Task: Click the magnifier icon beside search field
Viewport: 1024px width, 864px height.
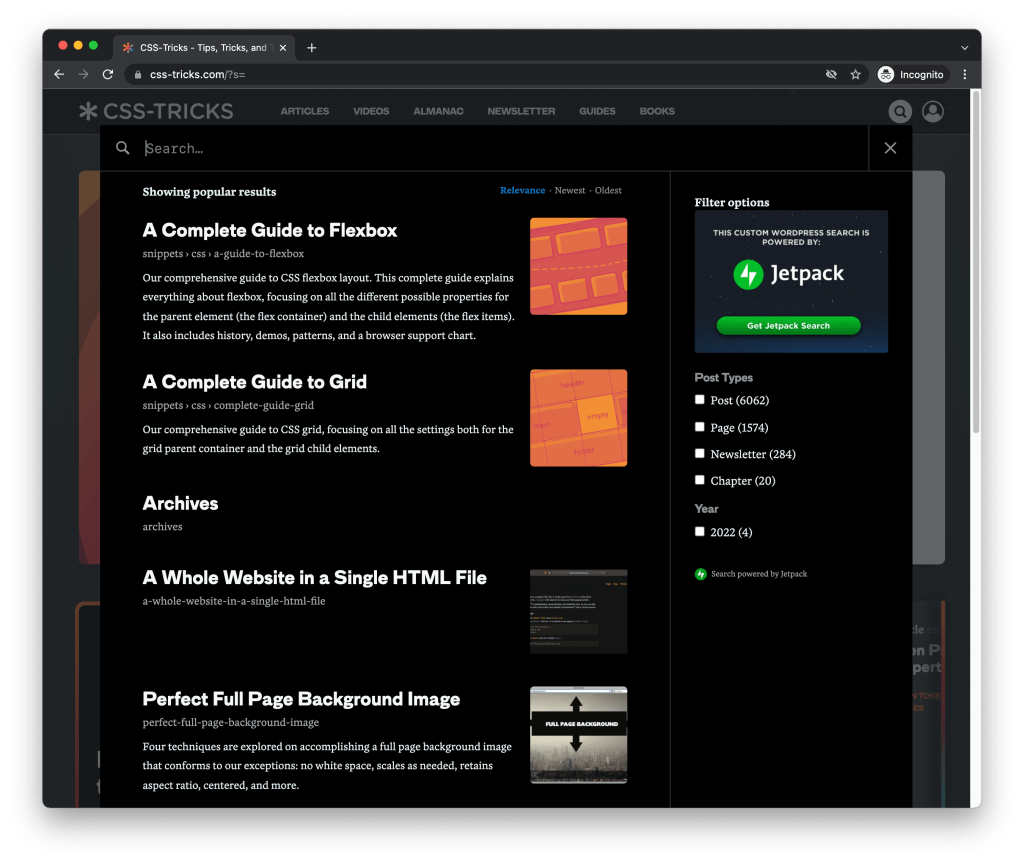Action: coord(122,148)
